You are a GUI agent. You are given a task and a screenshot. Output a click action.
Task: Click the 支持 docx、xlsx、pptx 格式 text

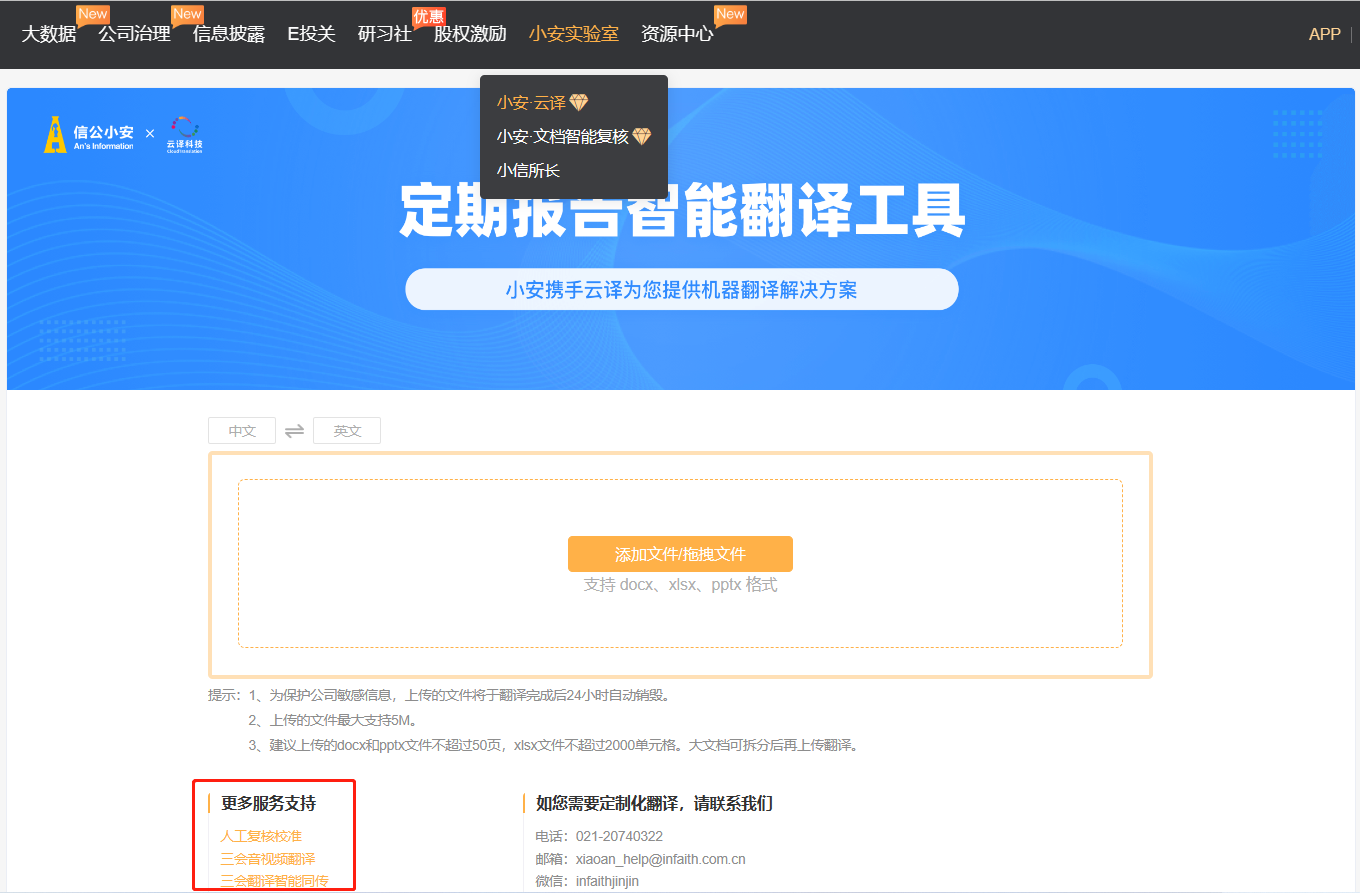[x=680, y=585]
